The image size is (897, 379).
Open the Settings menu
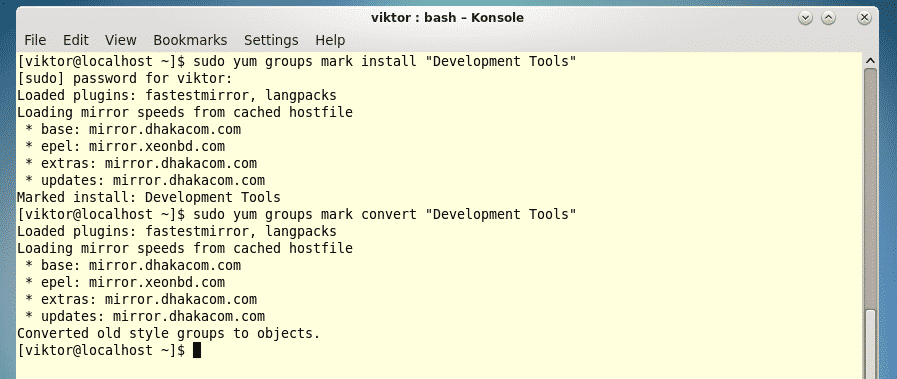(x=271, y=40)
